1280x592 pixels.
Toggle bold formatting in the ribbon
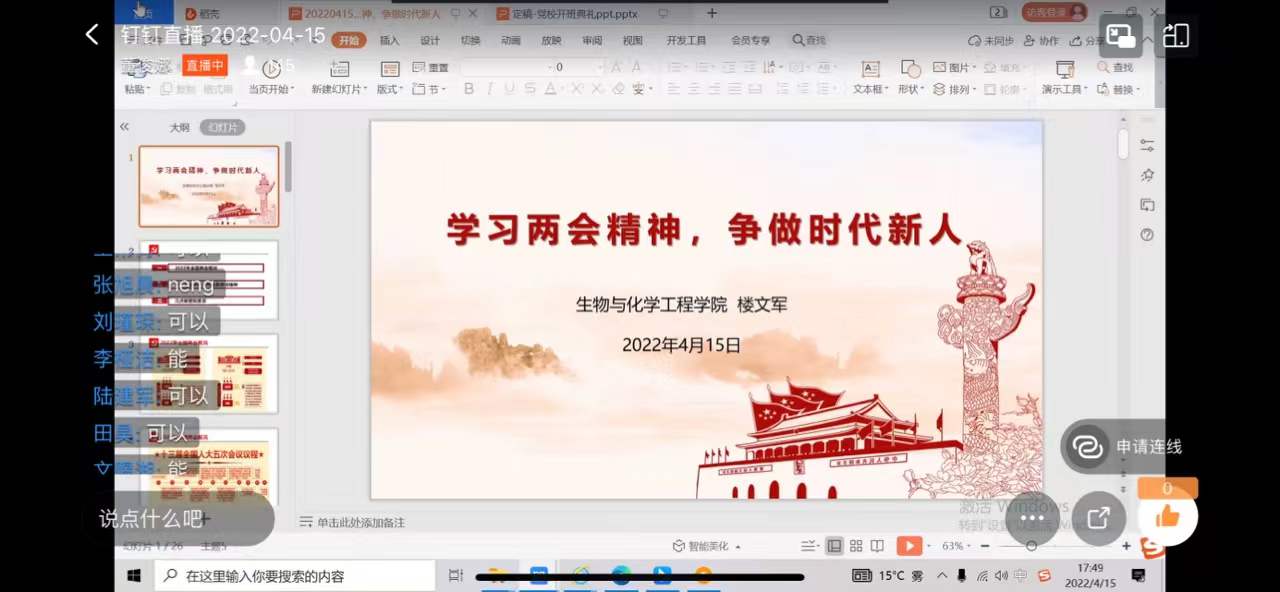click(468, 89)
